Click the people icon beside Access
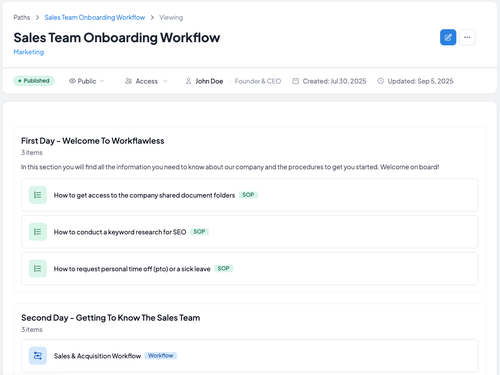This screenshot has width=500, height=375. pos(128,81)
